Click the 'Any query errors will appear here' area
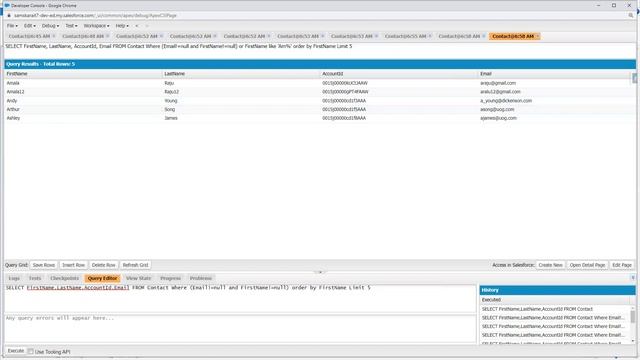The image size is (640, 360). 240,329
